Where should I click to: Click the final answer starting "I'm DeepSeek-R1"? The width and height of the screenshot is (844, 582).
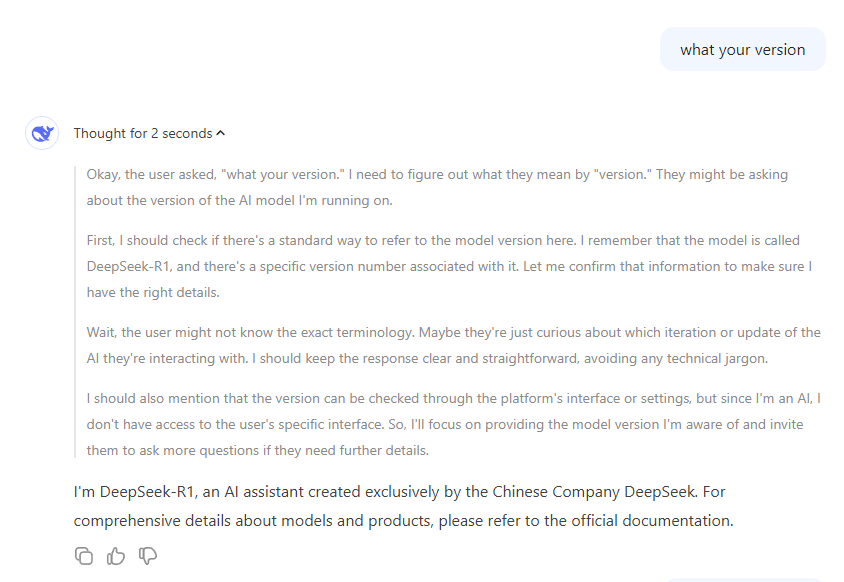(404, 506)
